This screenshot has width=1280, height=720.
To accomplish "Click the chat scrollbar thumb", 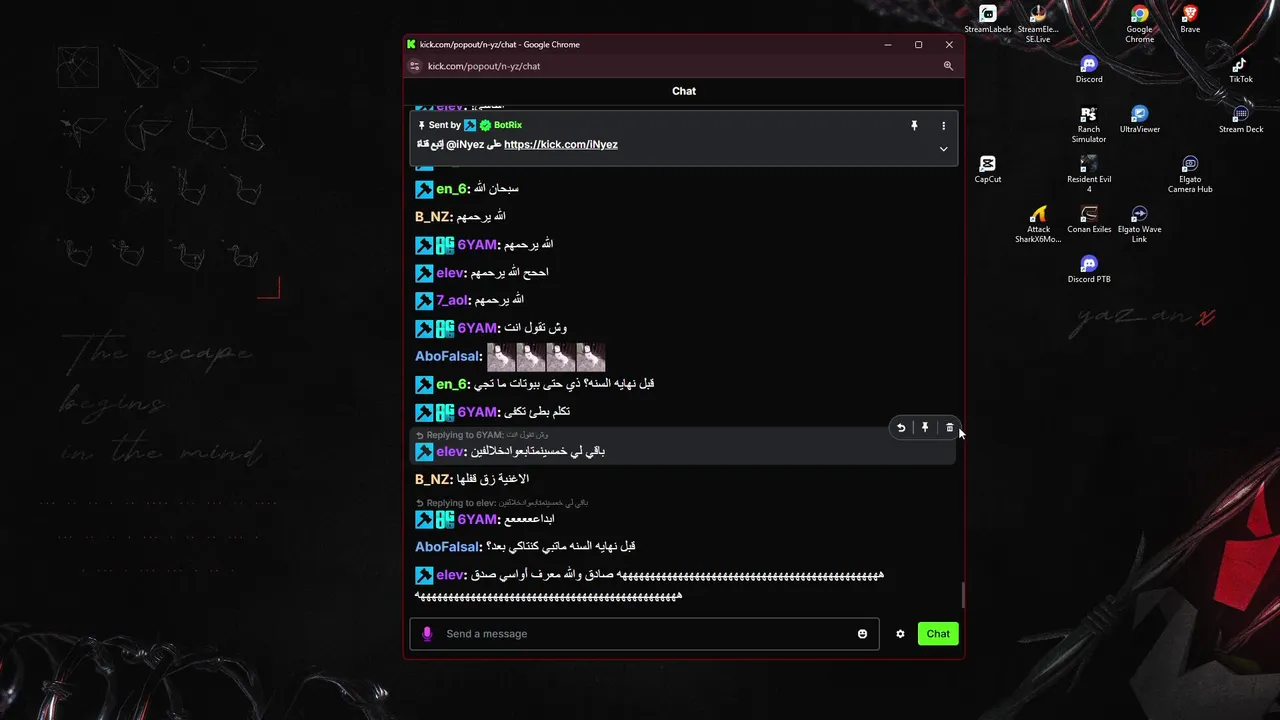I will 963,595.
